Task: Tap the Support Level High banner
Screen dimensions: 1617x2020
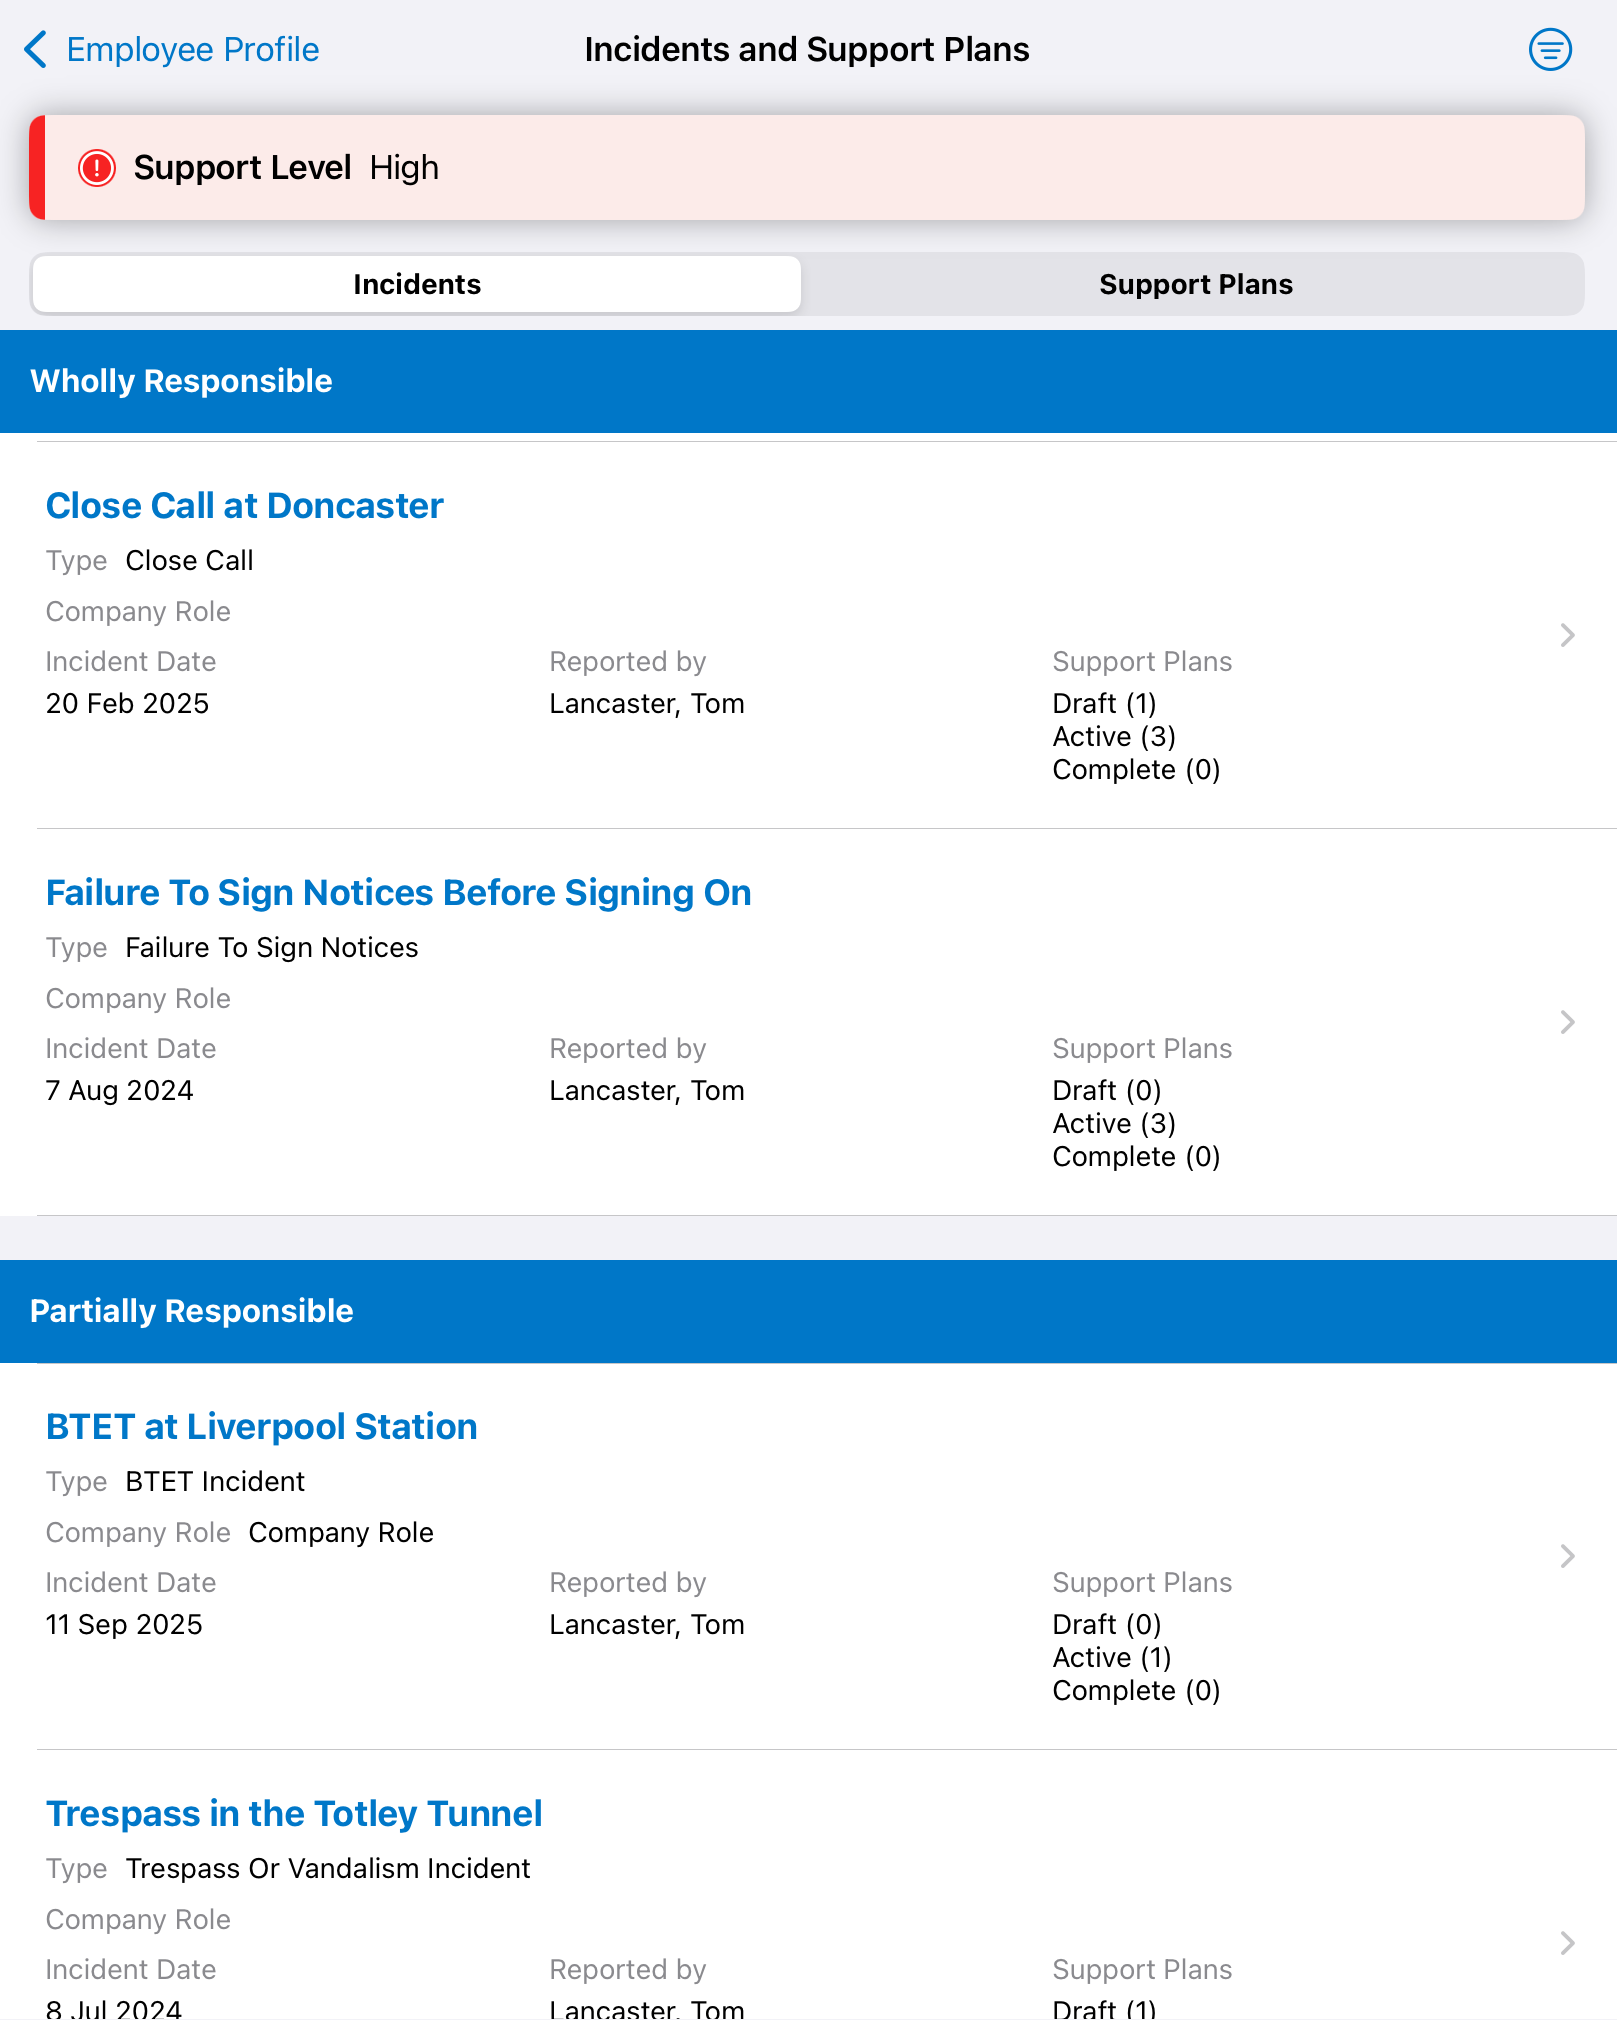Action: coord(807,168)
